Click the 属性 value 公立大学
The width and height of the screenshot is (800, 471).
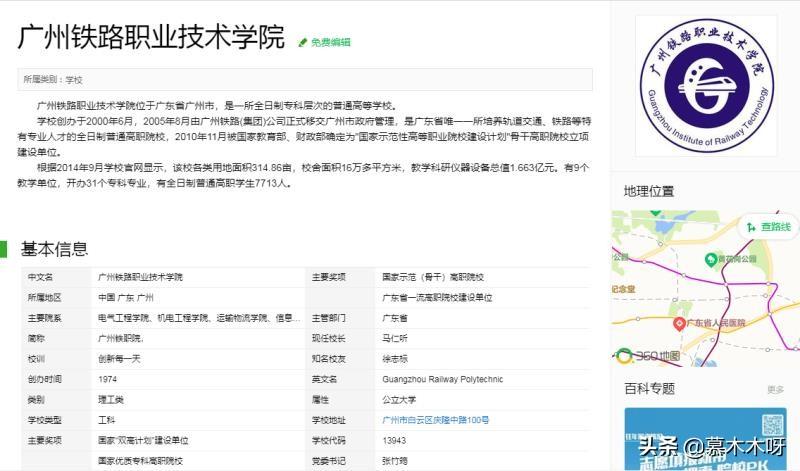pos(399,400)
